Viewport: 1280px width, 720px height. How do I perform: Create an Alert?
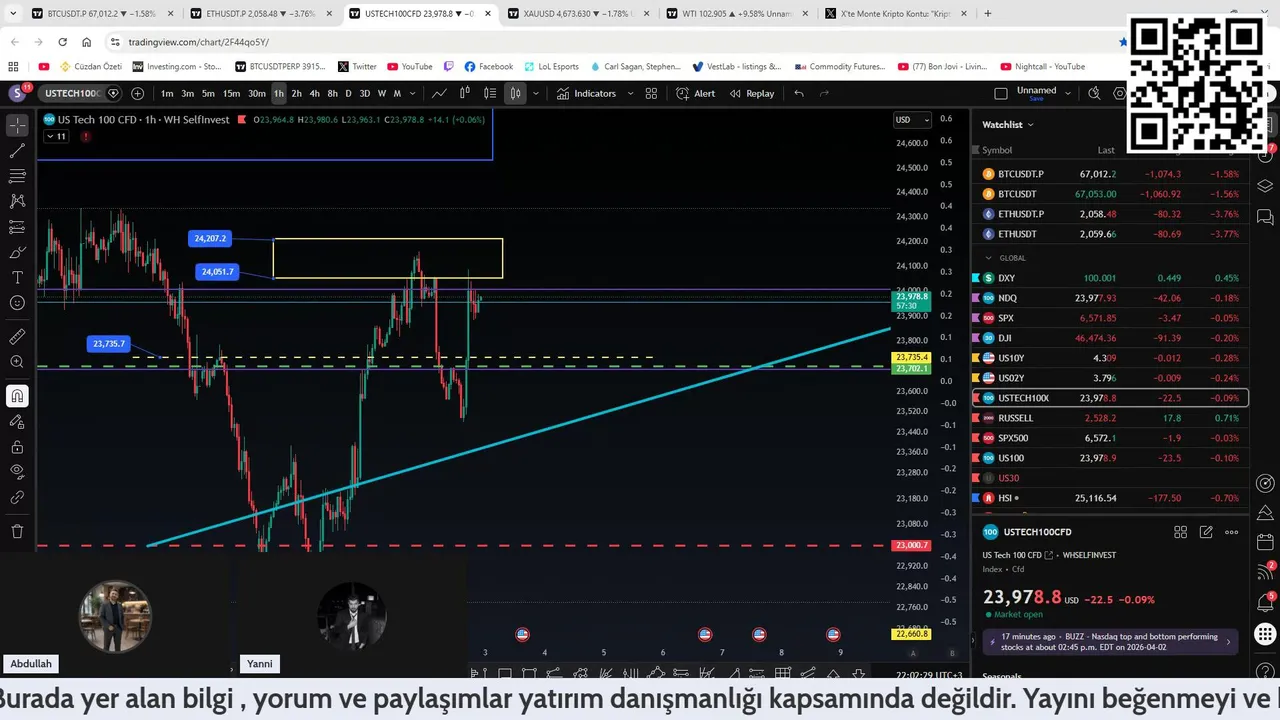click(x=695, y=93)
